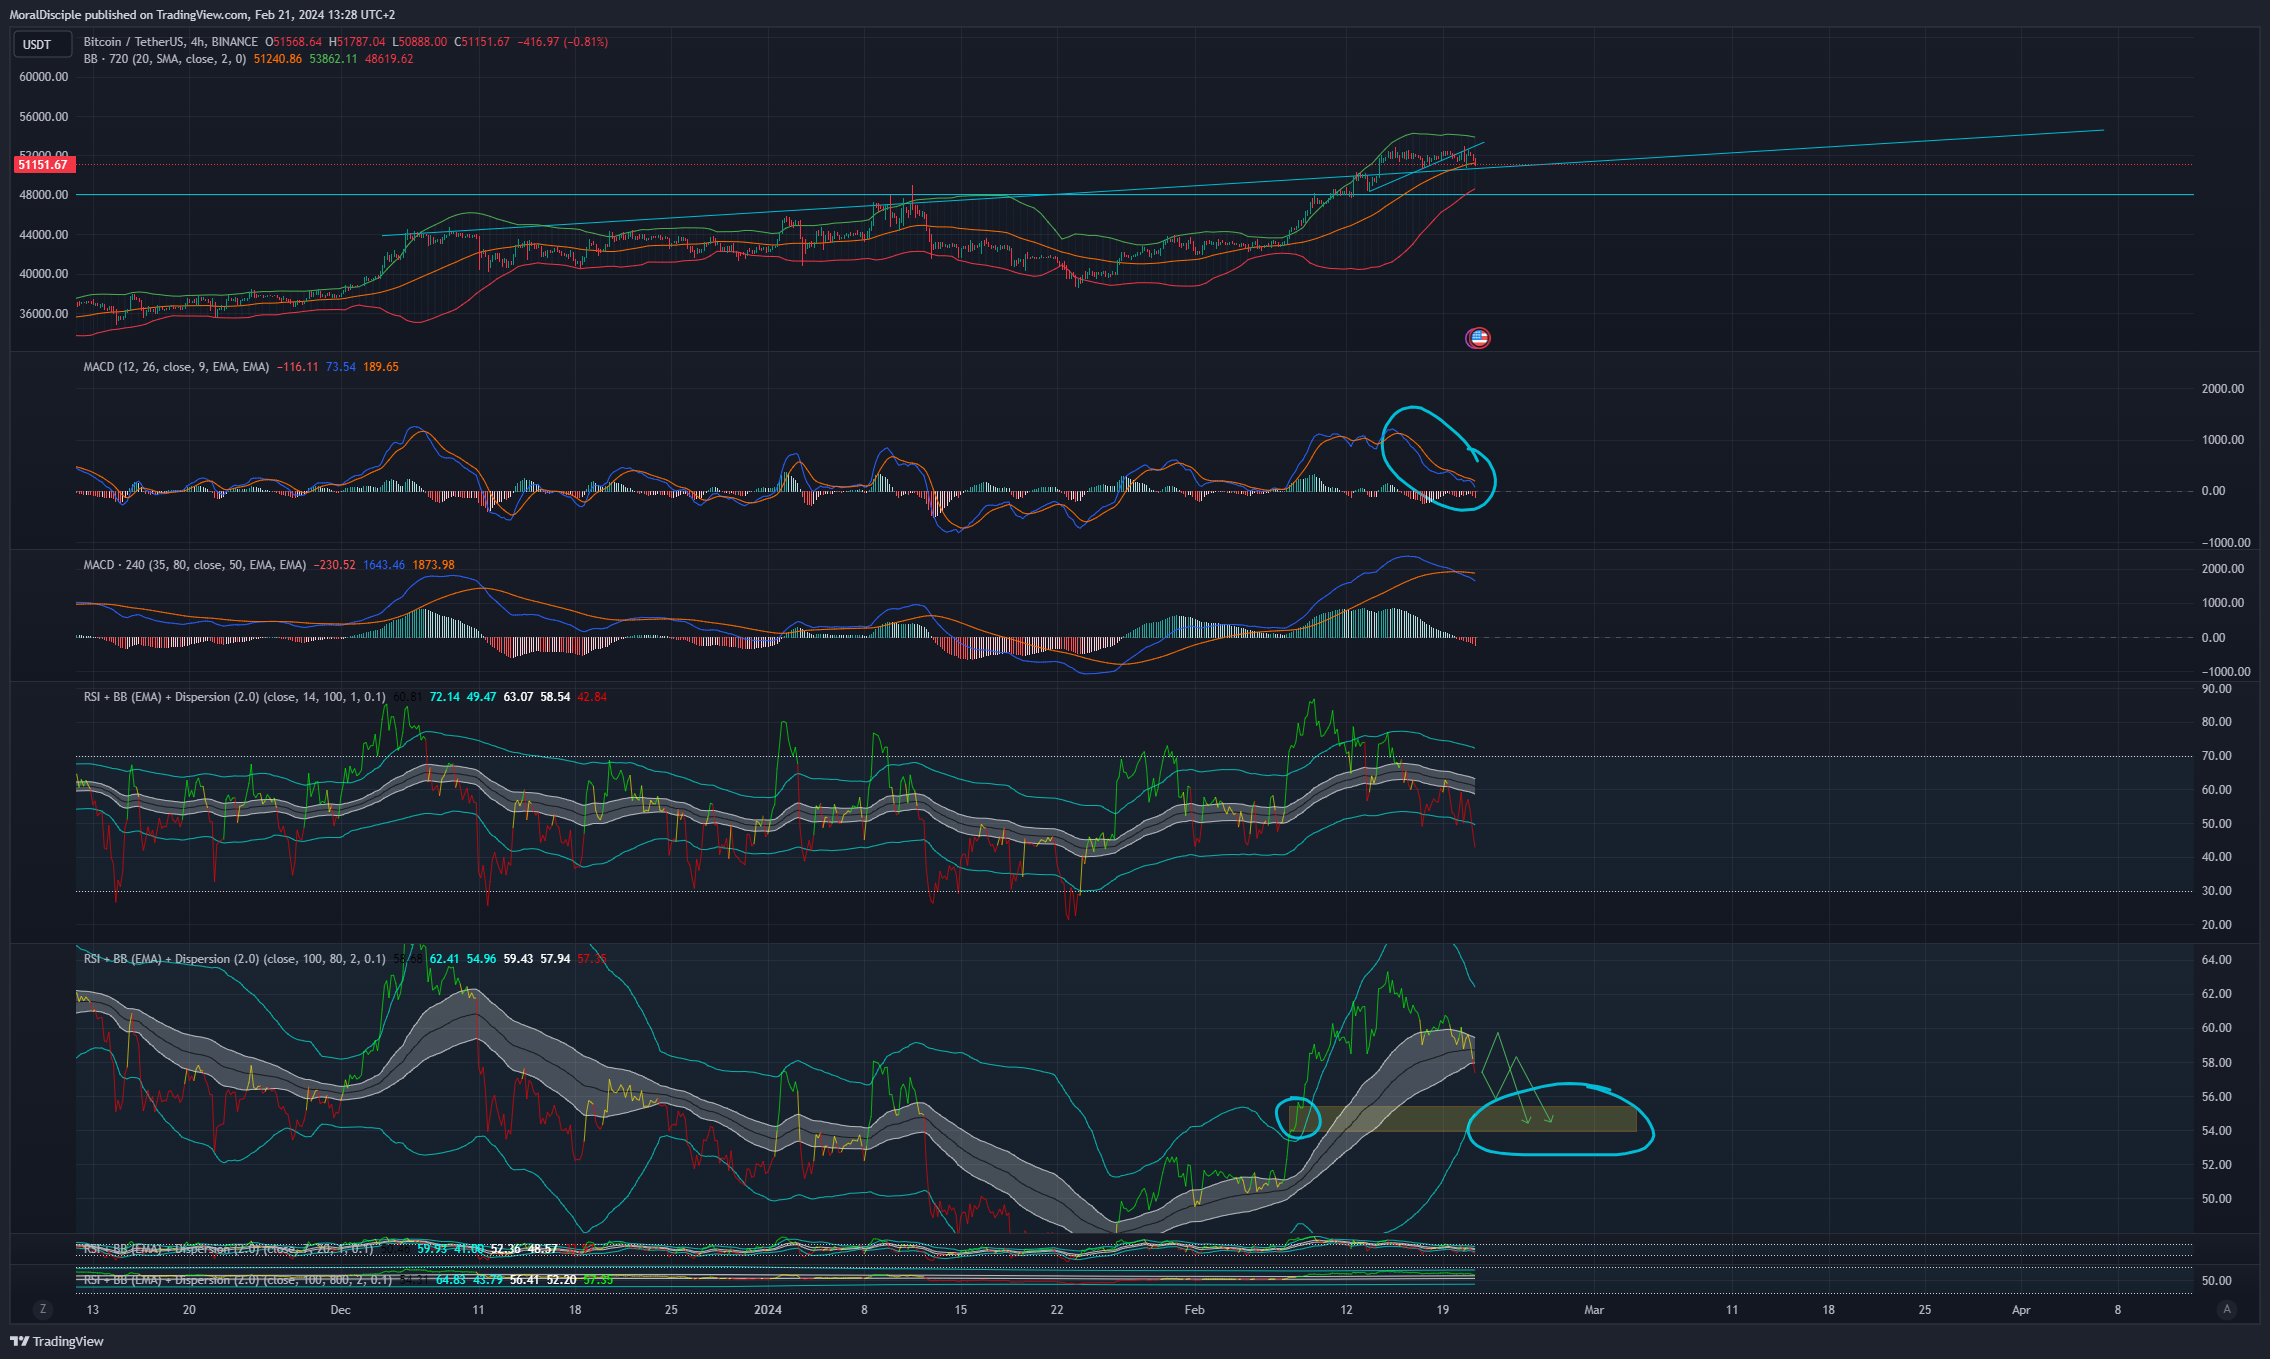The width and height of the screenshot is (2270, 1359).
Task: Select the RSI + BB (close, 100, 80, 2, 0.1) legend
Action: coord(234,959)
